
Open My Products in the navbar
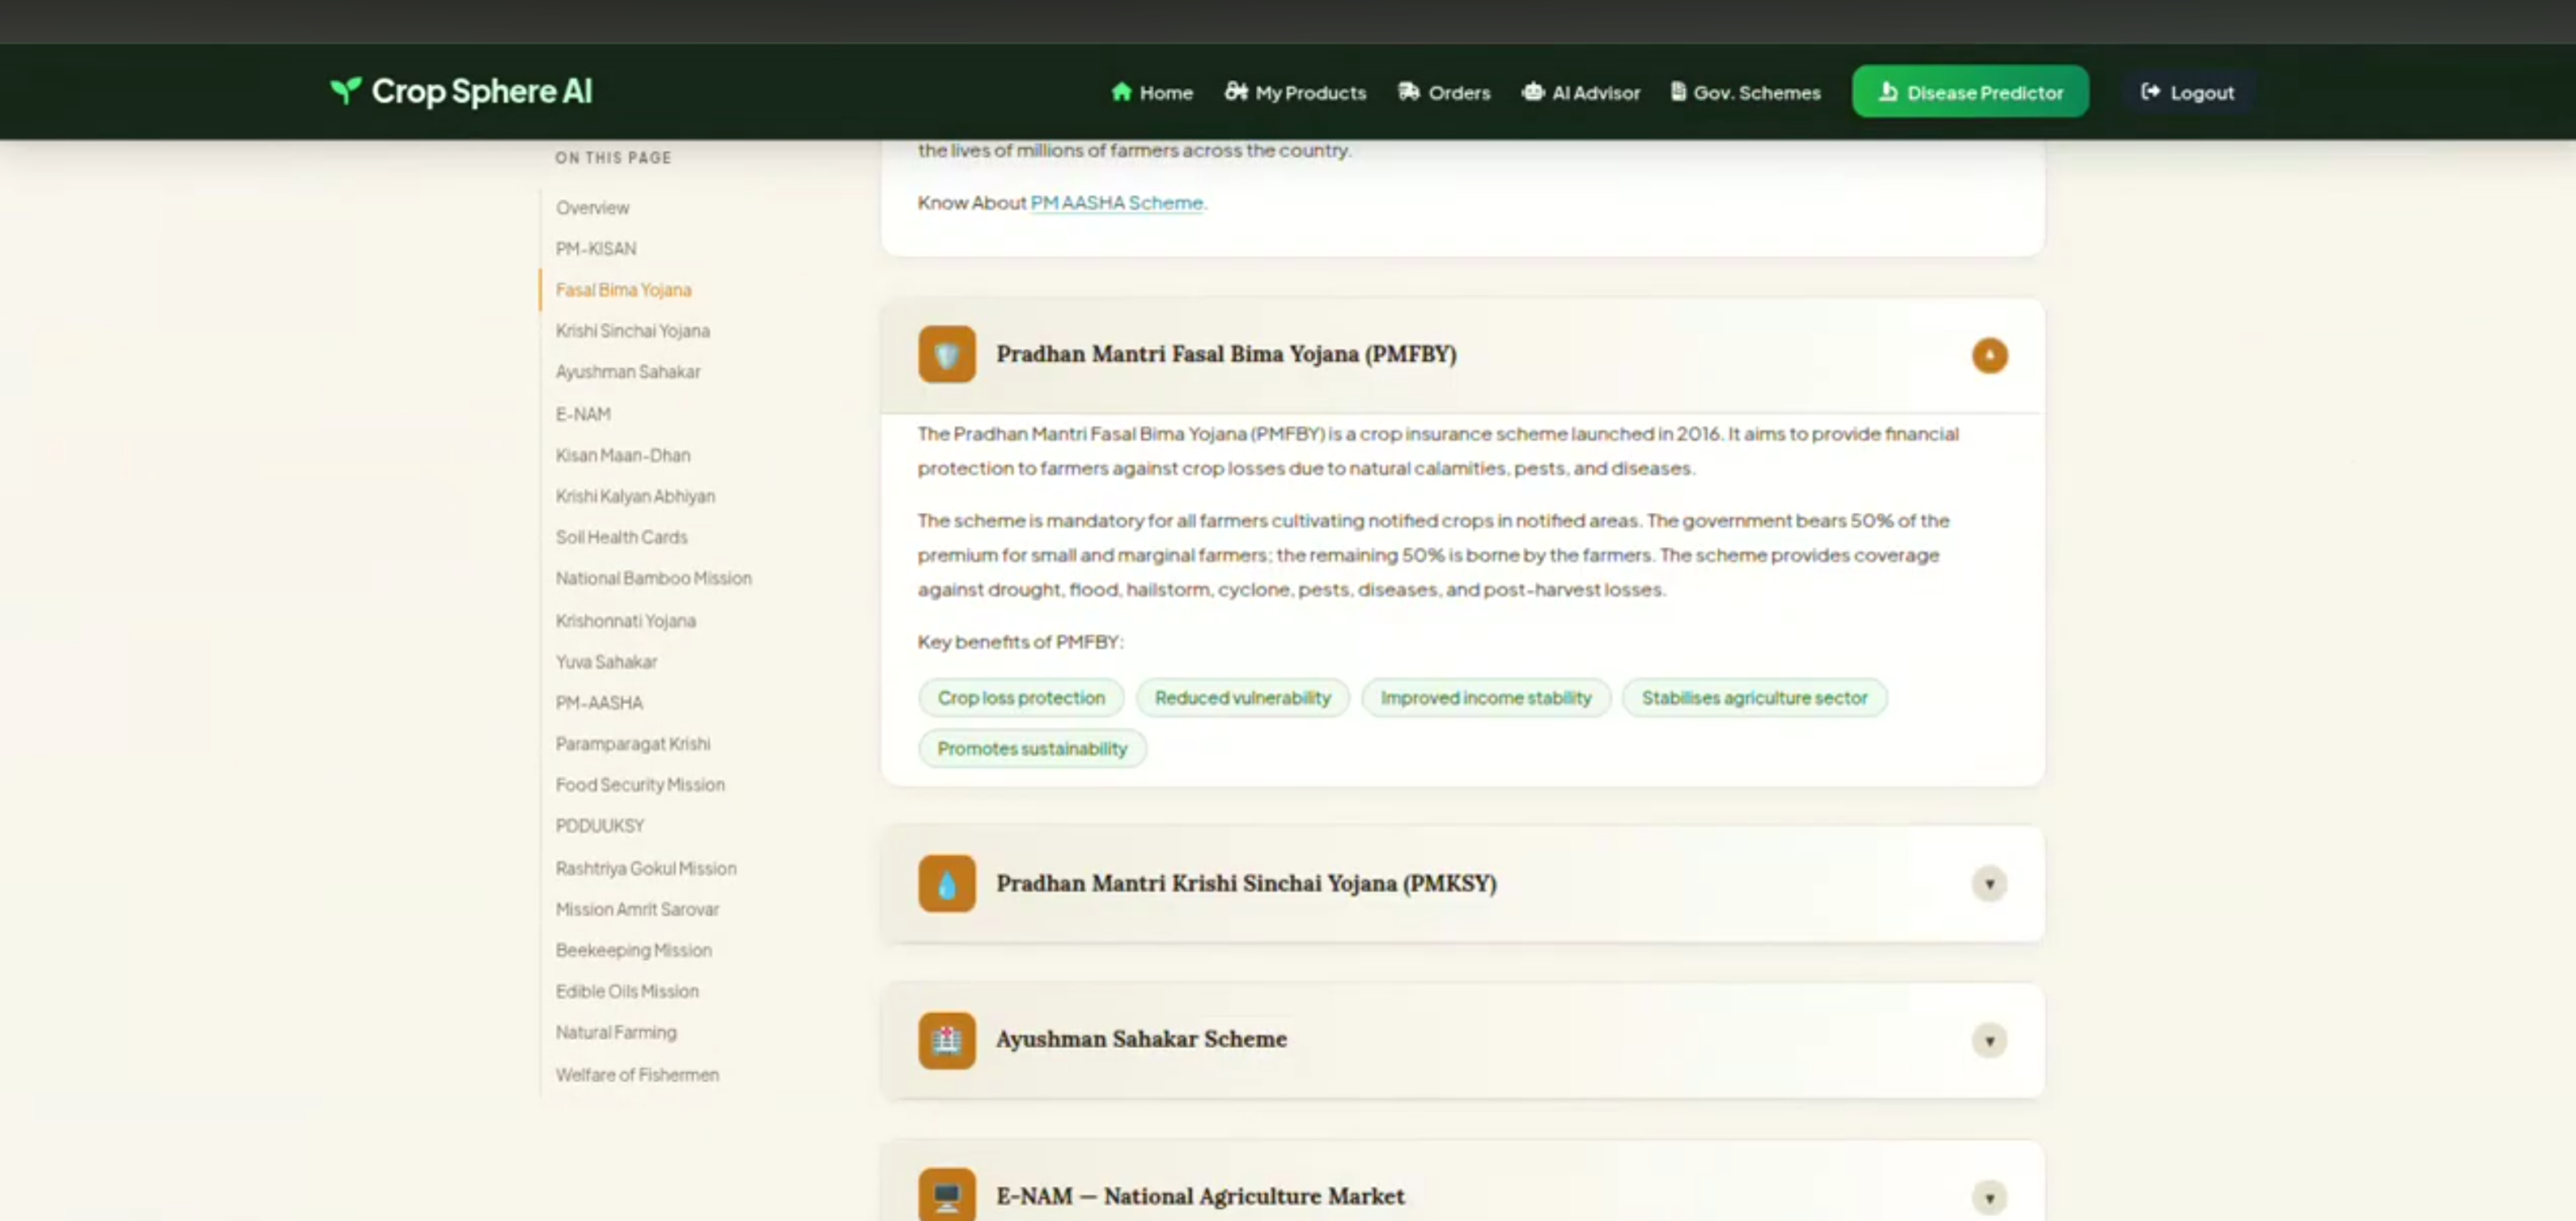pyautogui.click(x=1295, y=92)
